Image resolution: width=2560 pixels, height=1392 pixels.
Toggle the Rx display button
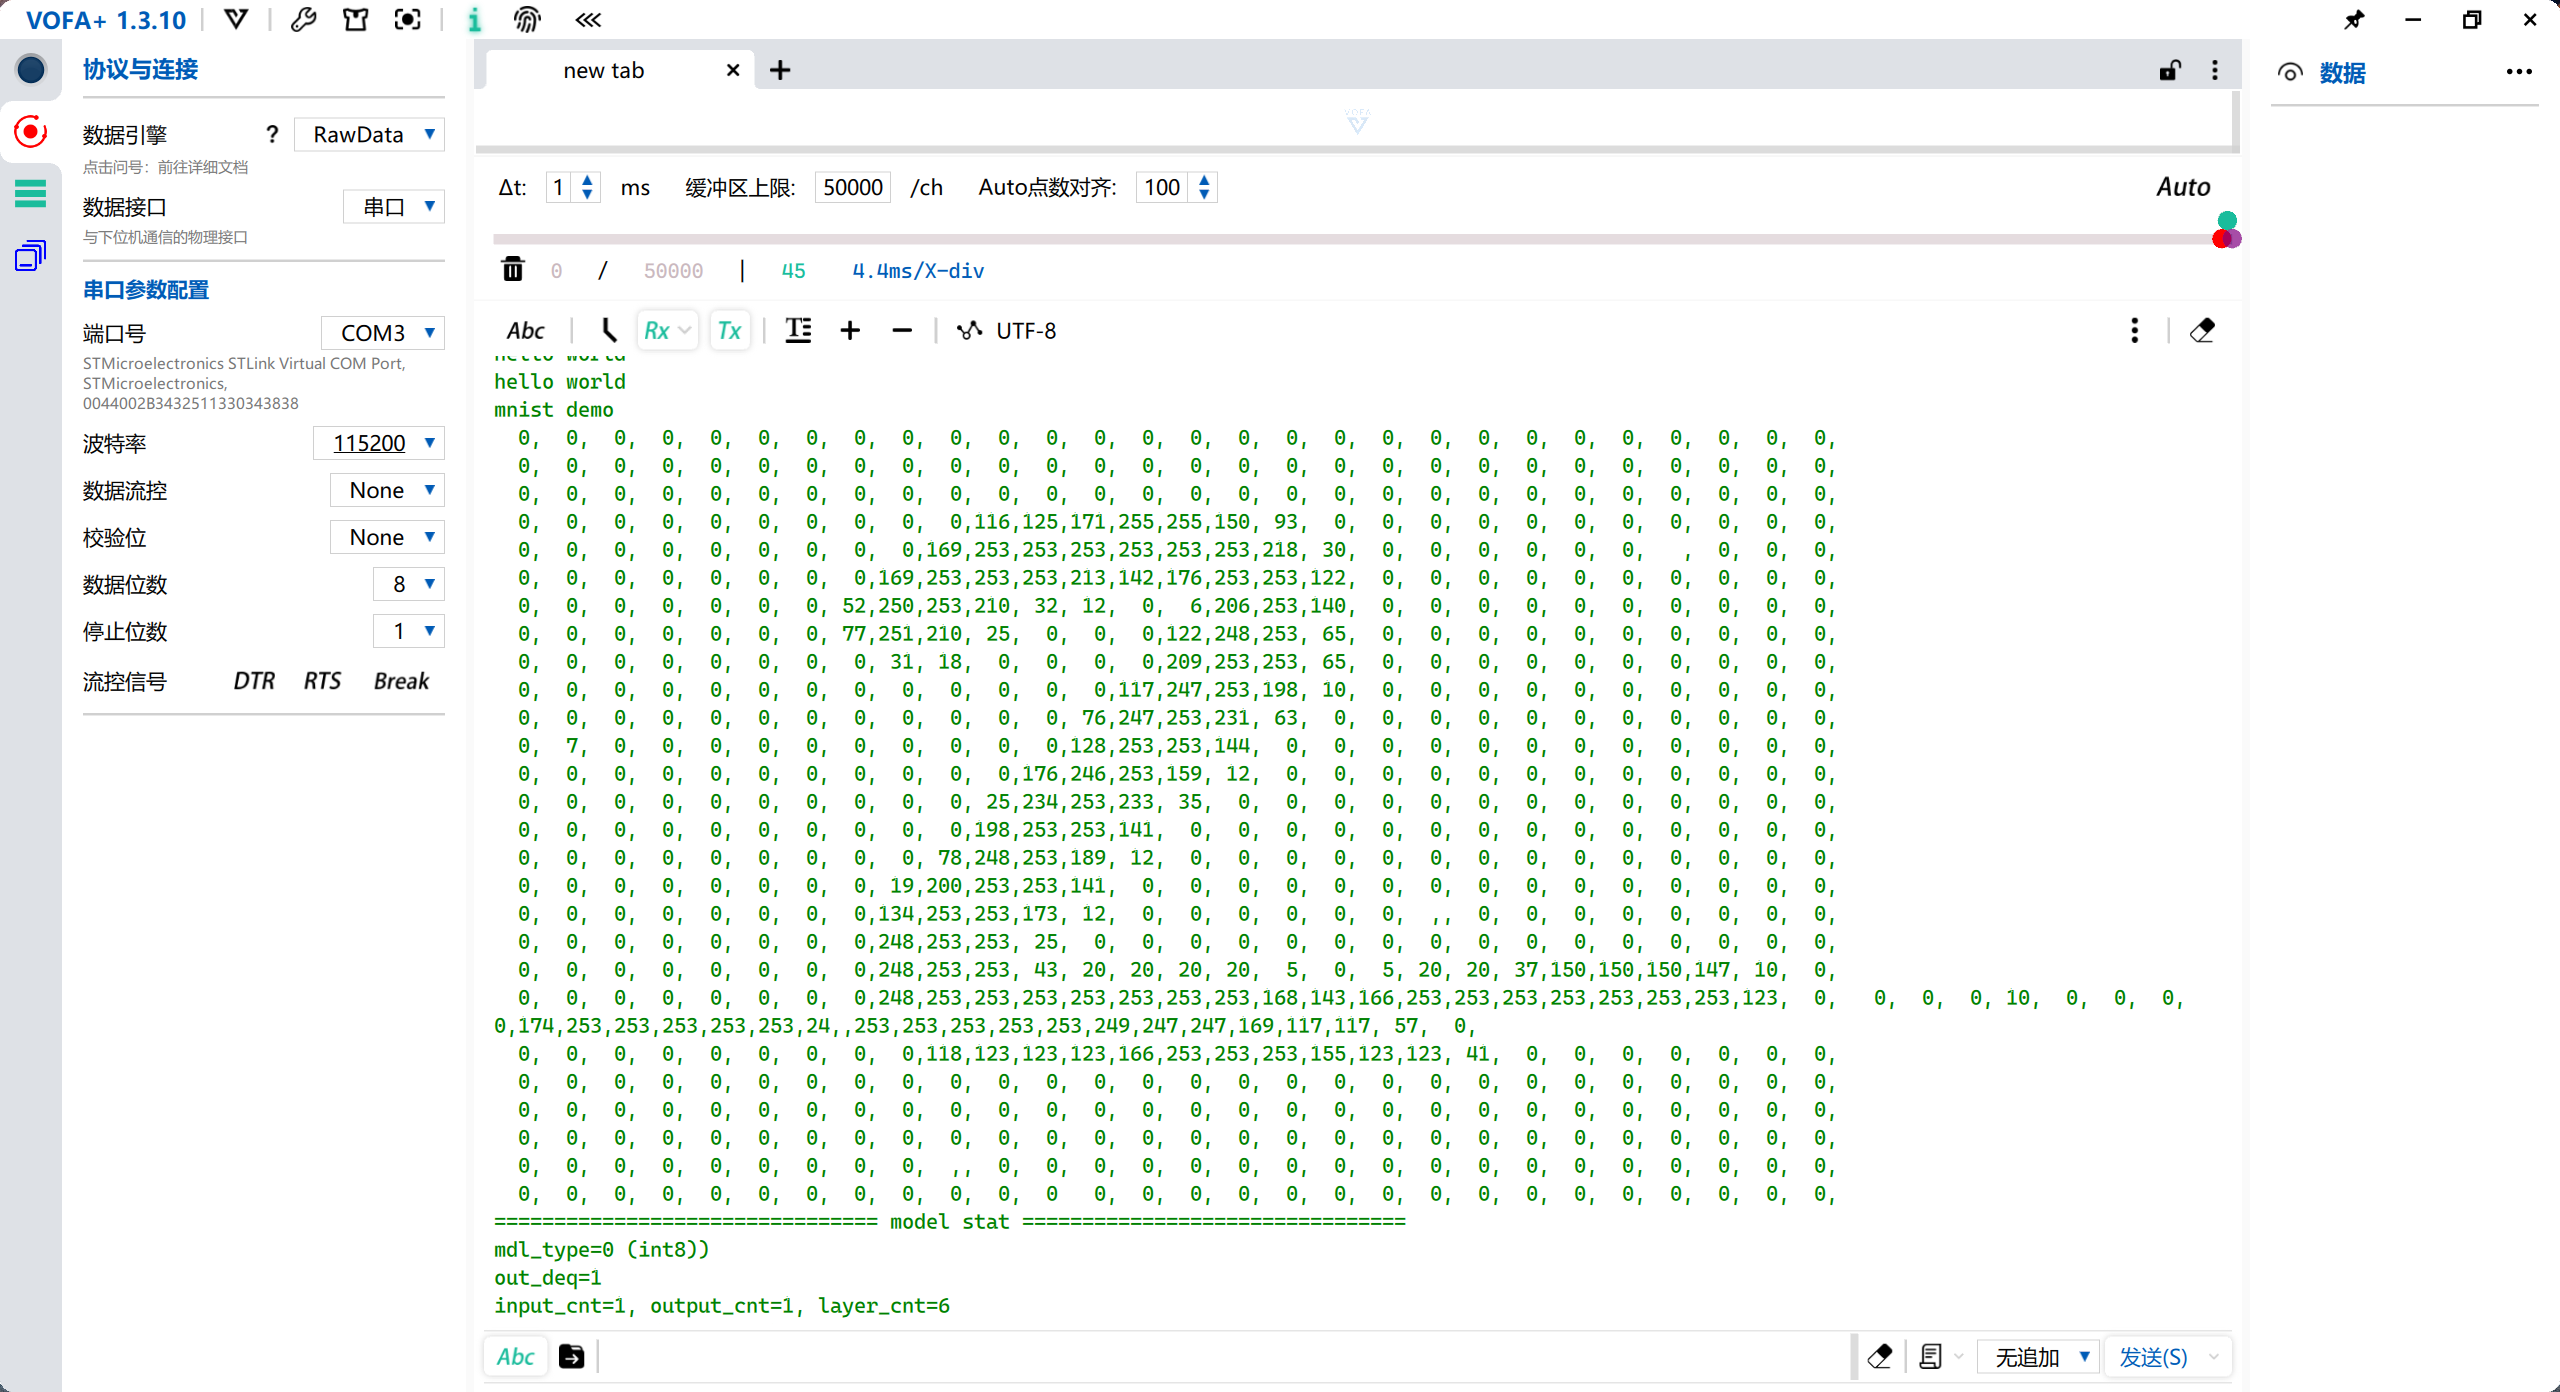pyautogui.click(x=667, y=331)
